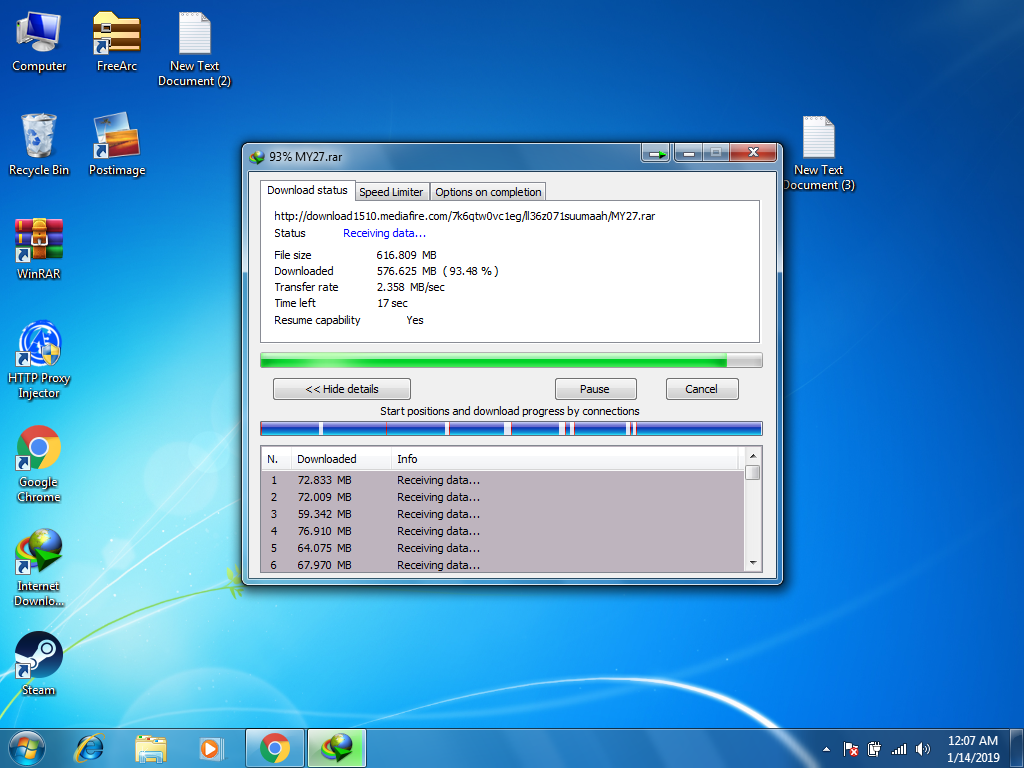
Task: Select connection row 72.009 MB
Action: pos(502,497)
